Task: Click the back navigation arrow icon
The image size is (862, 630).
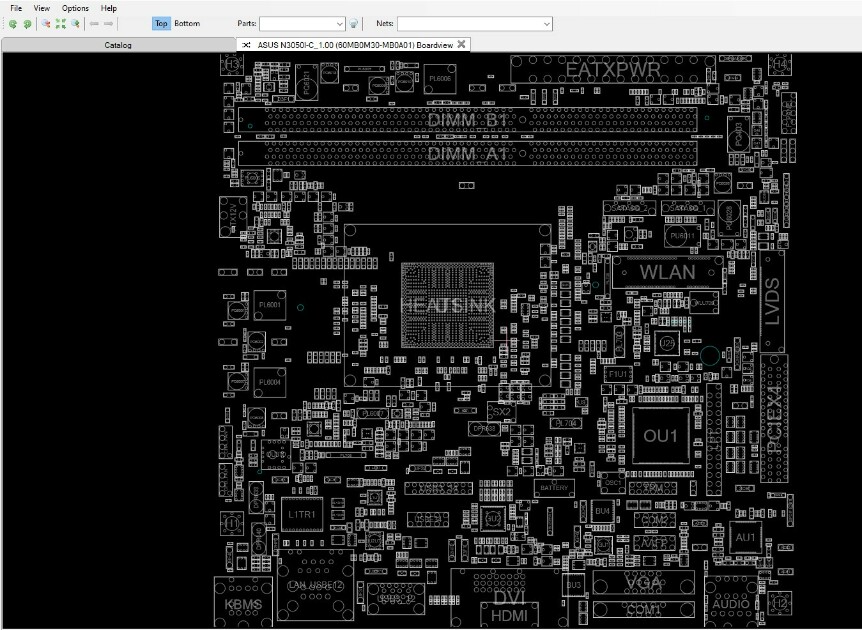Action: pos(94,24)
